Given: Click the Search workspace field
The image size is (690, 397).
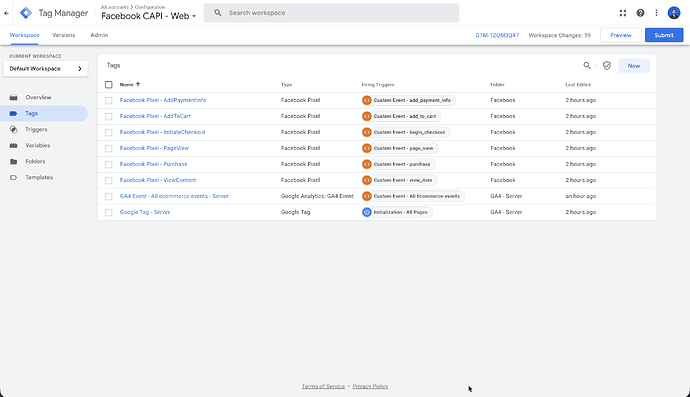Looking at the screenshot, I should click(331, 13).
